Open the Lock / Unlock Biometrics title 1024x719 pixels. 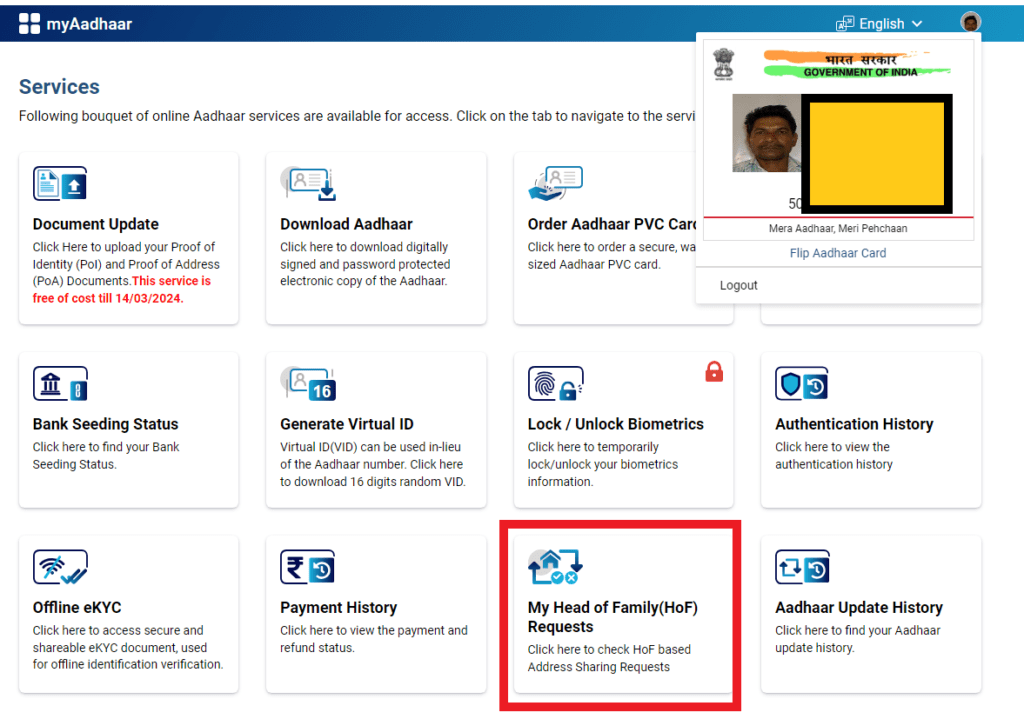coord(615,424)
